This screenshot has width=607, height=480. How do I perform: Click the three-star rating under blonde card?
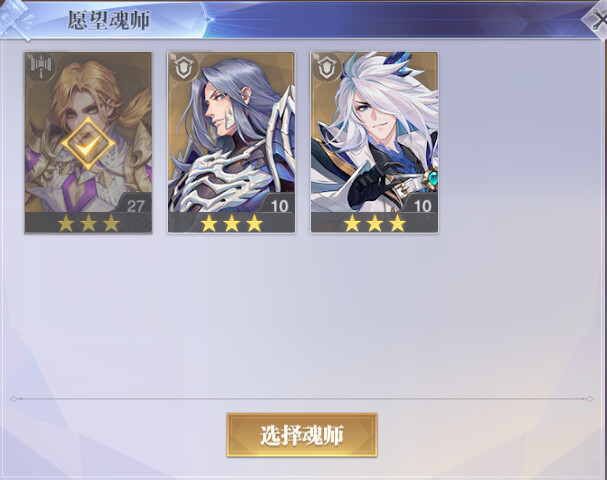pyautogui.click(x=88, y=223)
